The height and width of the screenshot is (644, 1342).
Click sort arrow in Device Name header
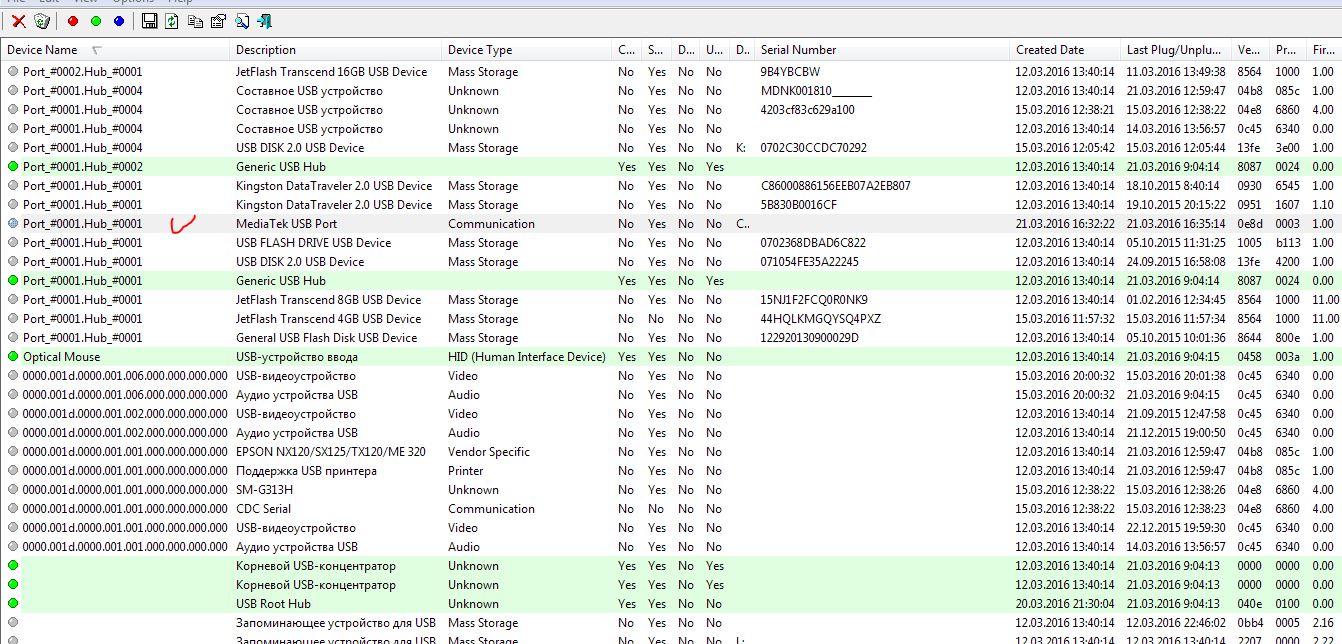(97, 50)
